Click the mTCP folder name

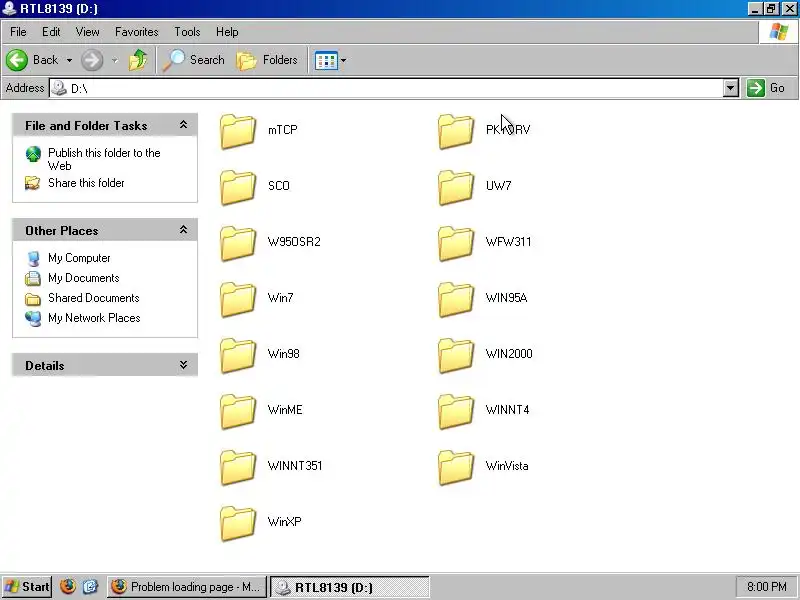click(283, 130)
